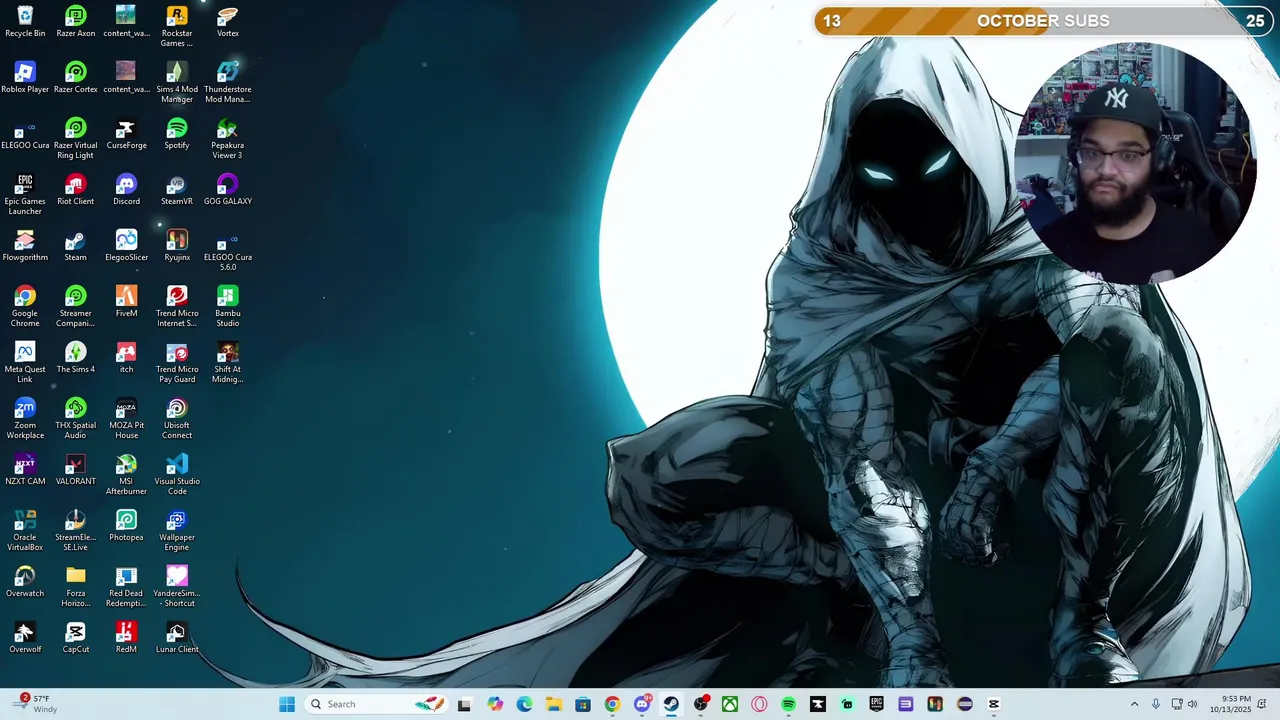Image resolution: width=1280 pixels, height=720 pixels.
Task: Open the Windows Start menu
Action: coord(287,704)
